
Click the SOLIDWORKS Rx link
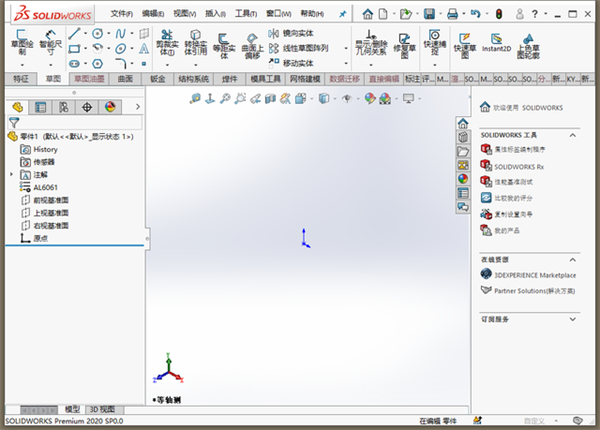521,165
